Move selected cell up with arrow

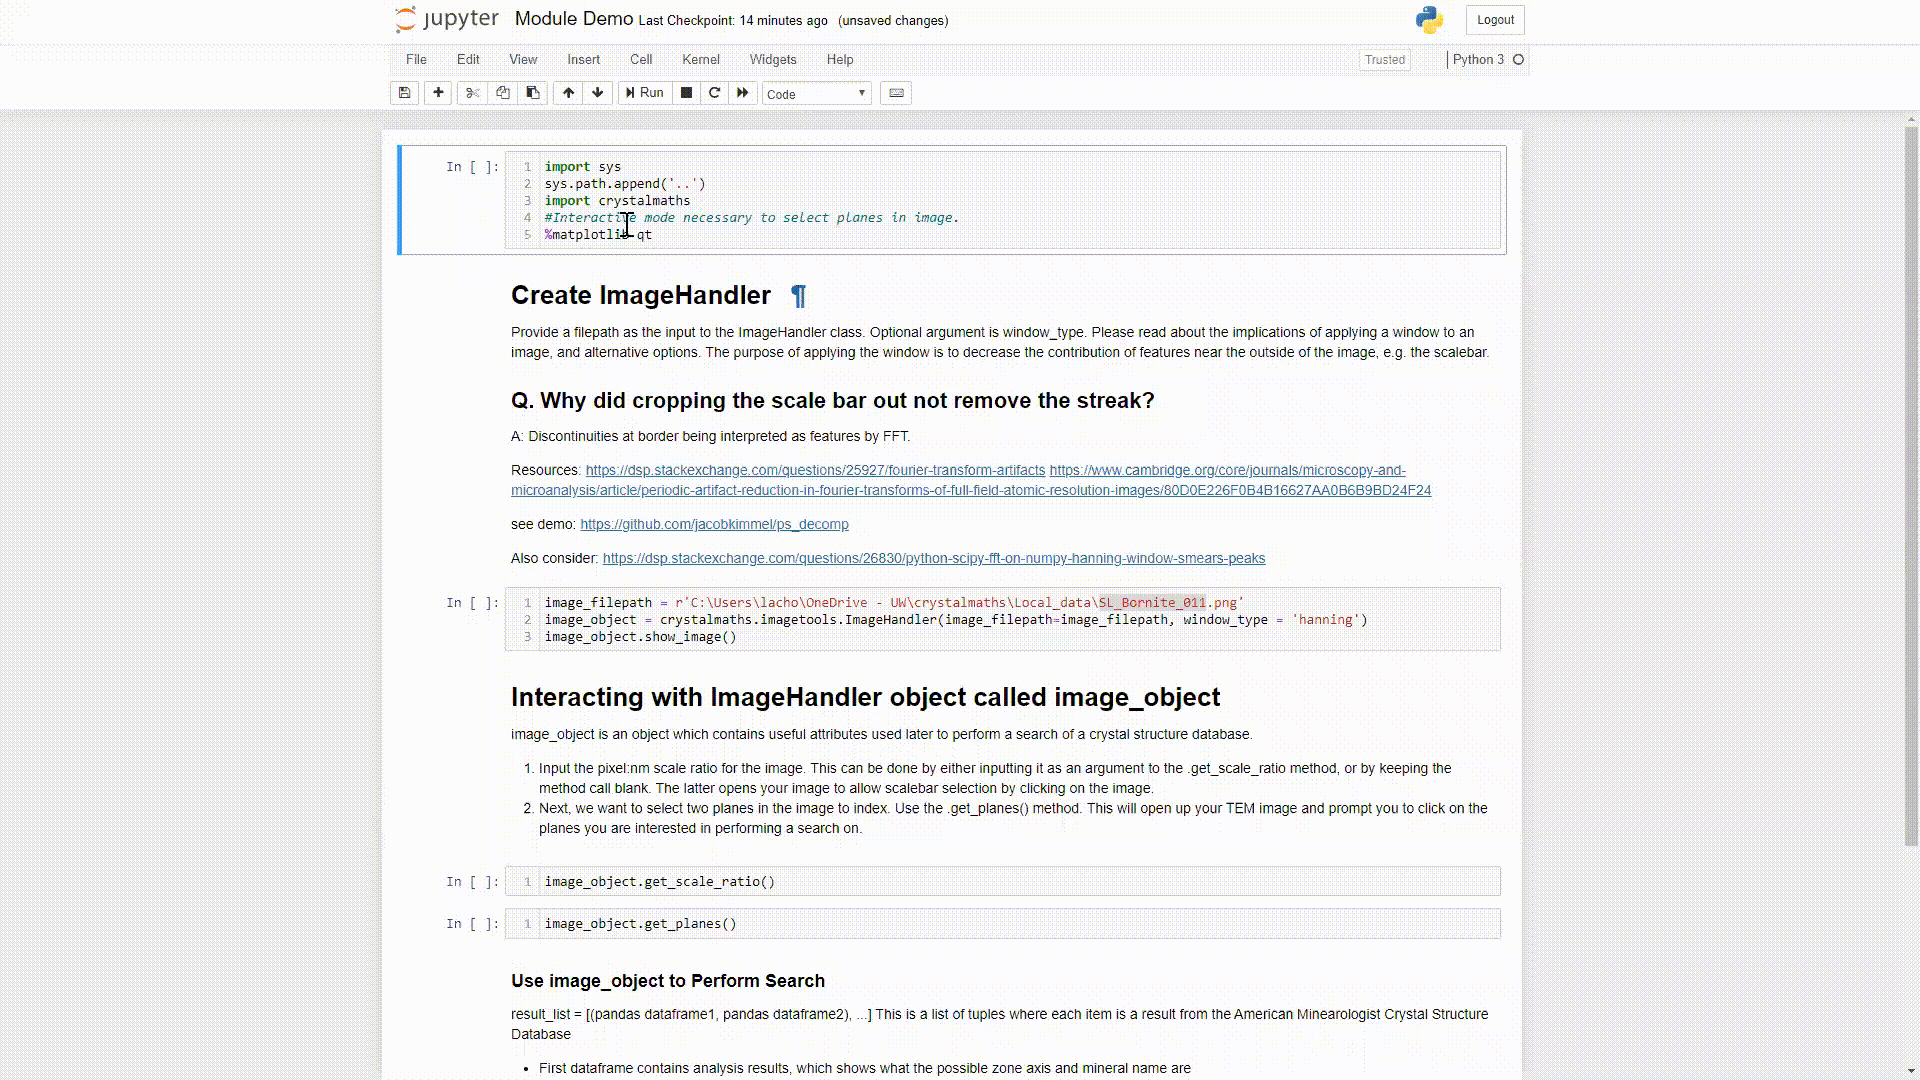tap(568, 93)
